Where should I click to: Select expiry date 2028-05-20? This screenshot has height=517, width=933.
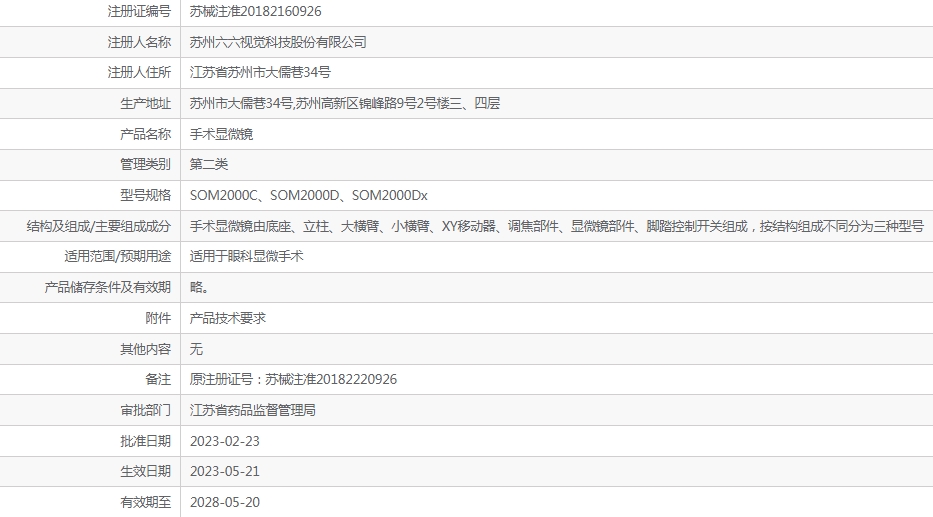pos(225,503)
